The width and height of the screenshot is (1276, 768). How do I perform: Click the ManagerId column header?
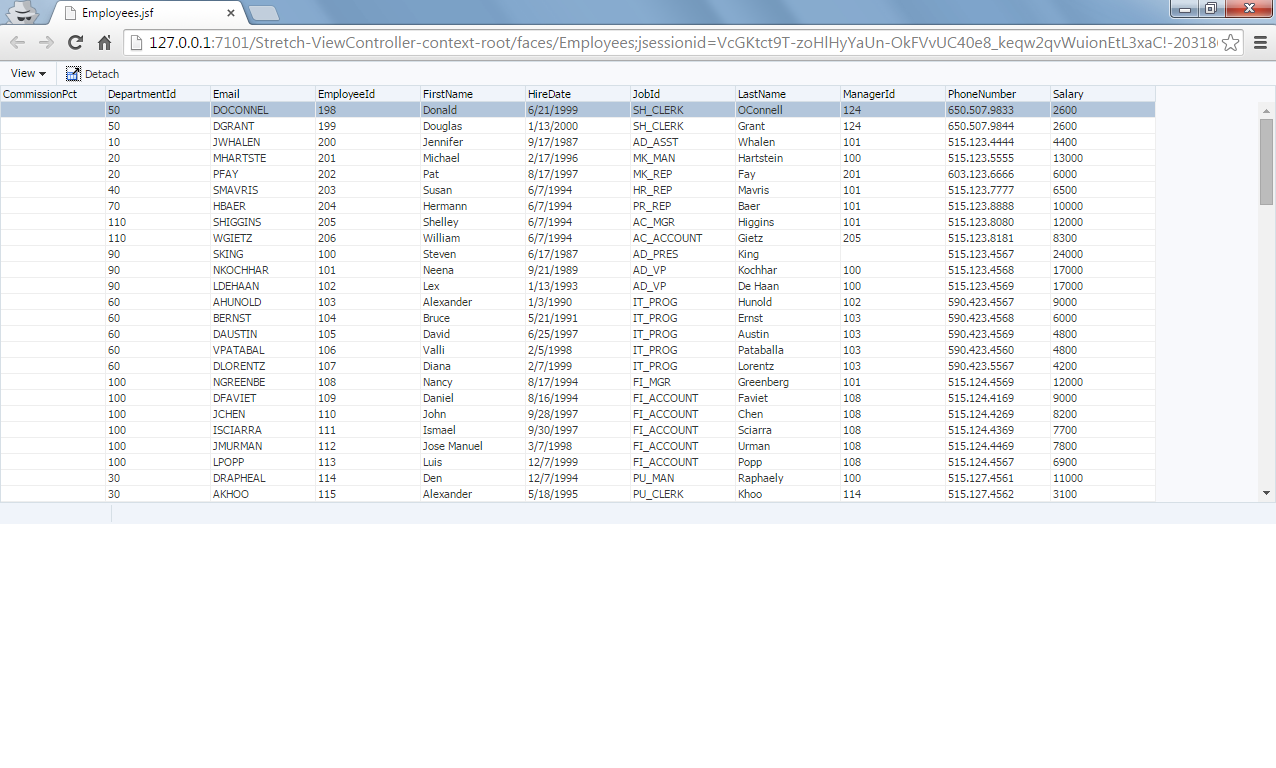click(x=893, y=94)
